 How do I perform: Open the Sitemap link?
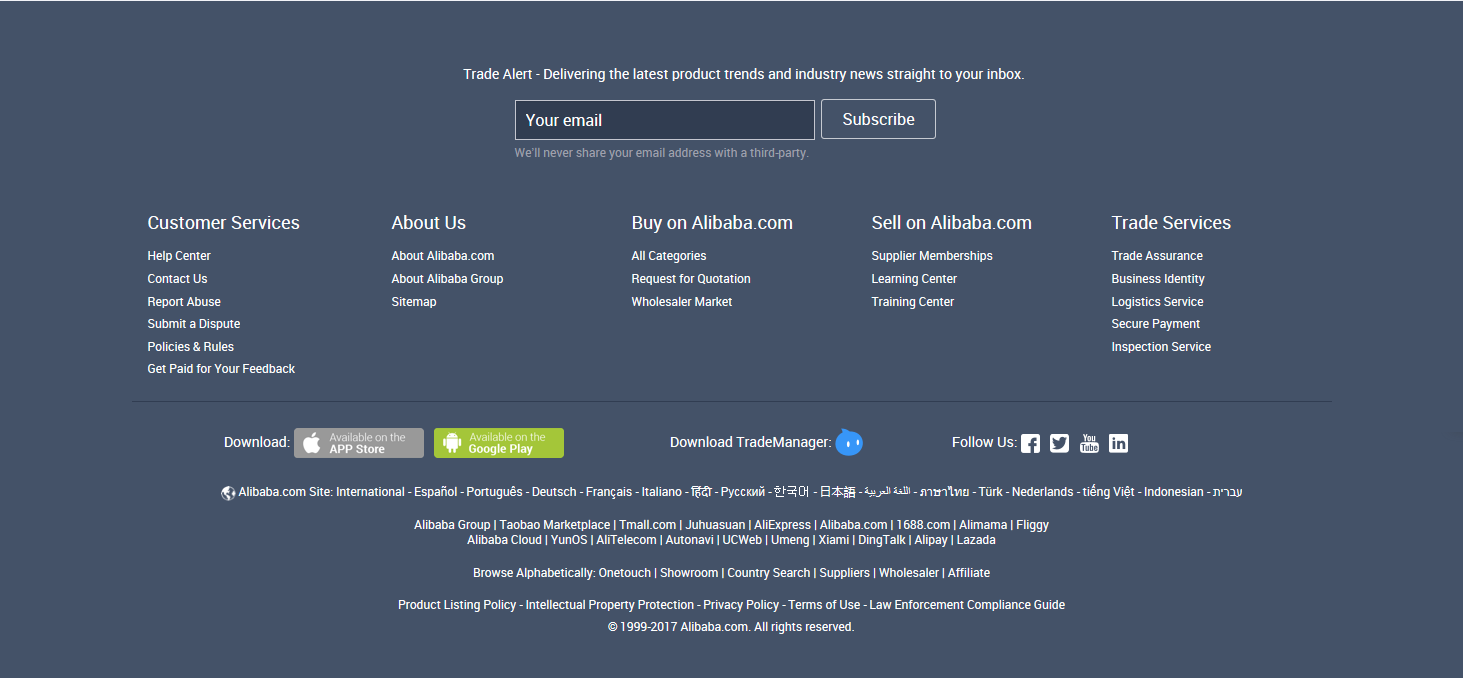coord(413,302)
